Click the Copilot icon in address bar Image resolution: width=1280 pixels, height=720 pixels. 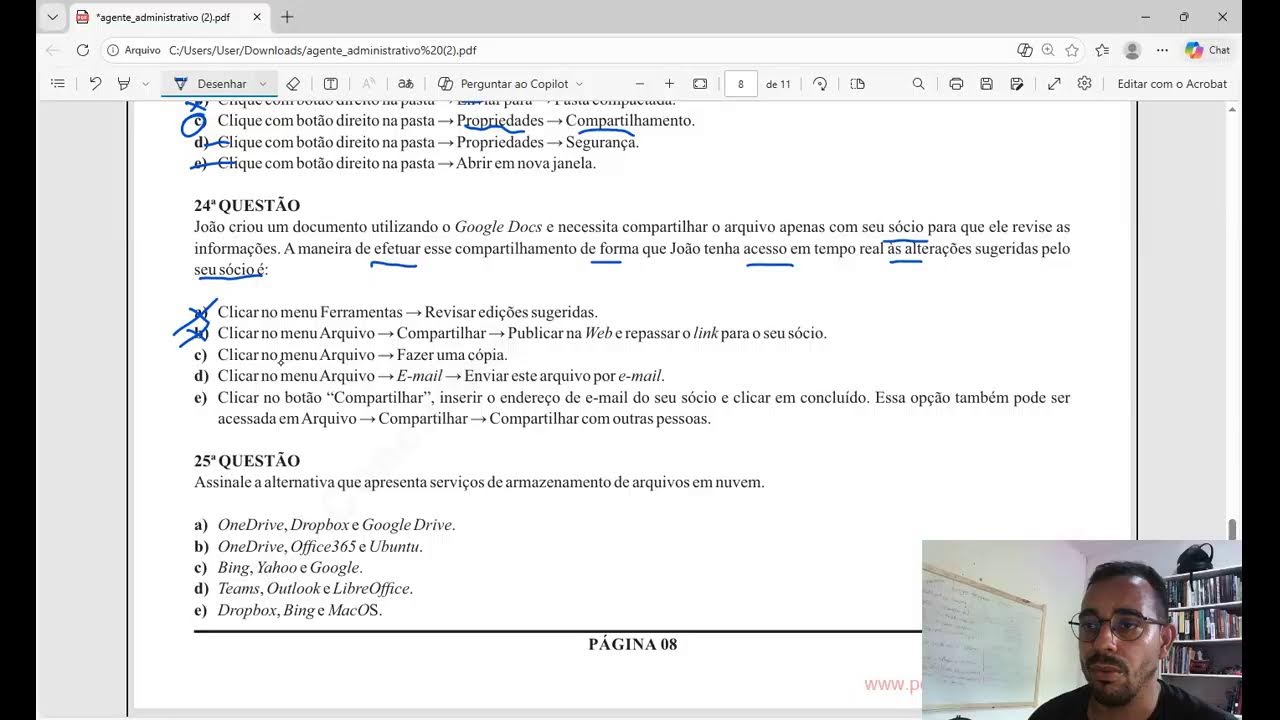pyautogui.click(x=1025, y=50)
